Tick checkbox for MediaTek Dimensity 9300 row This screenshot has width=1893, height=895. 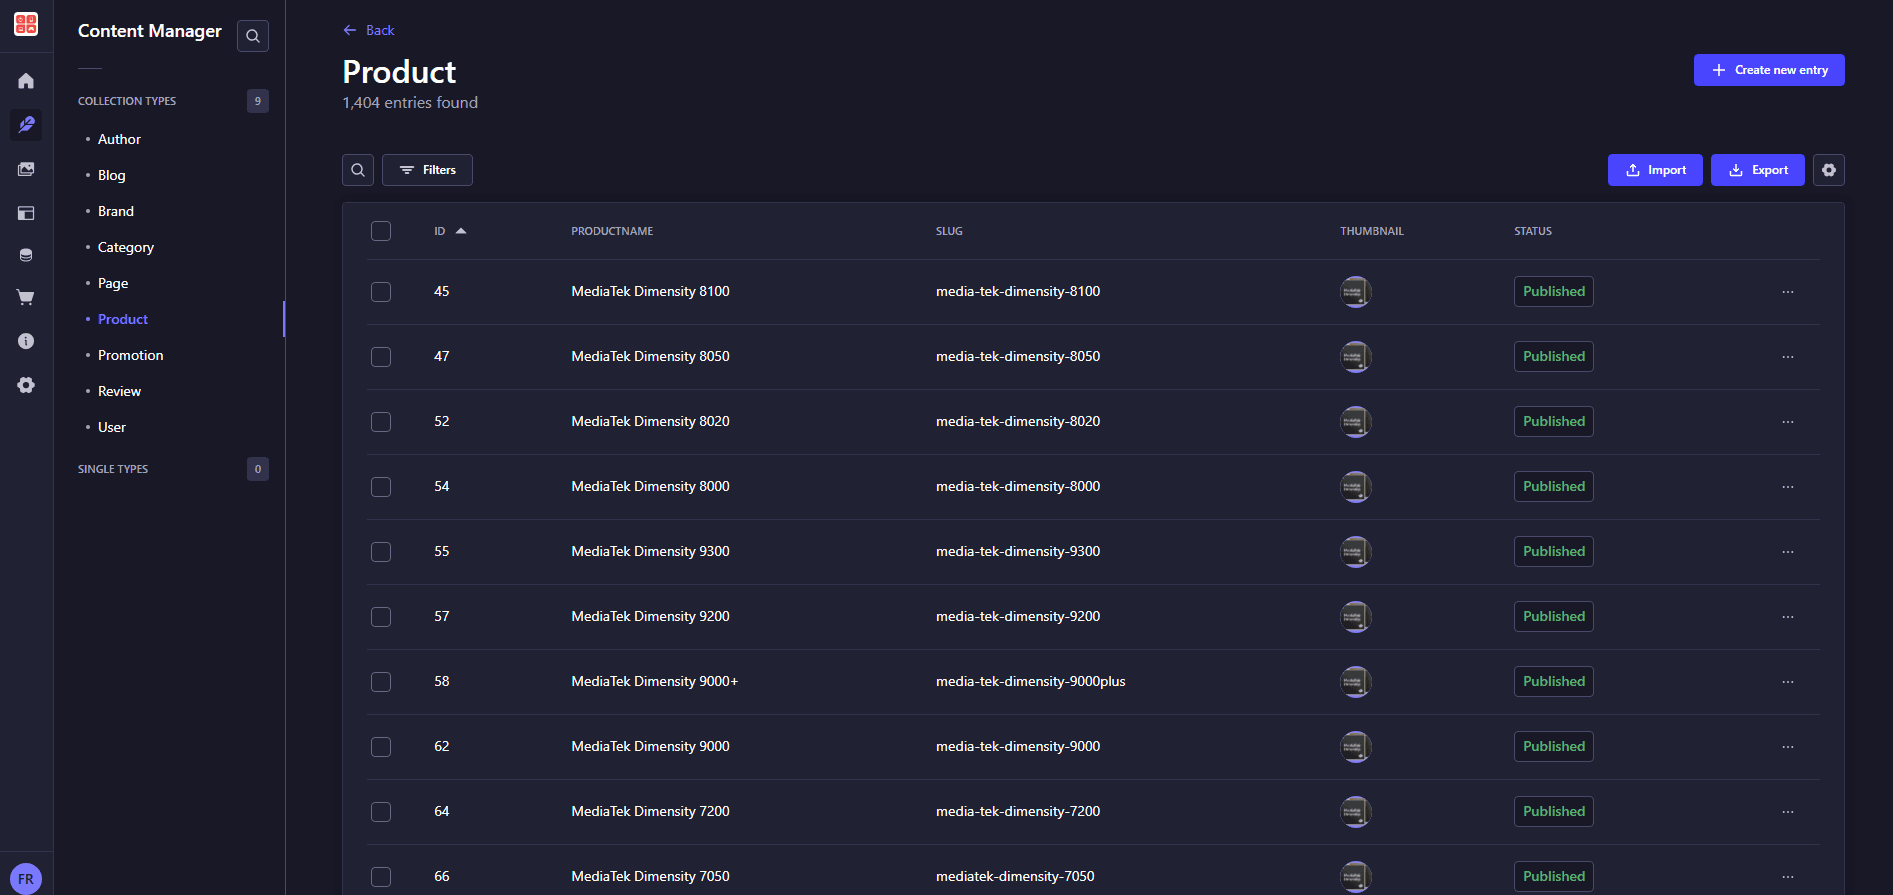[381, 552]
